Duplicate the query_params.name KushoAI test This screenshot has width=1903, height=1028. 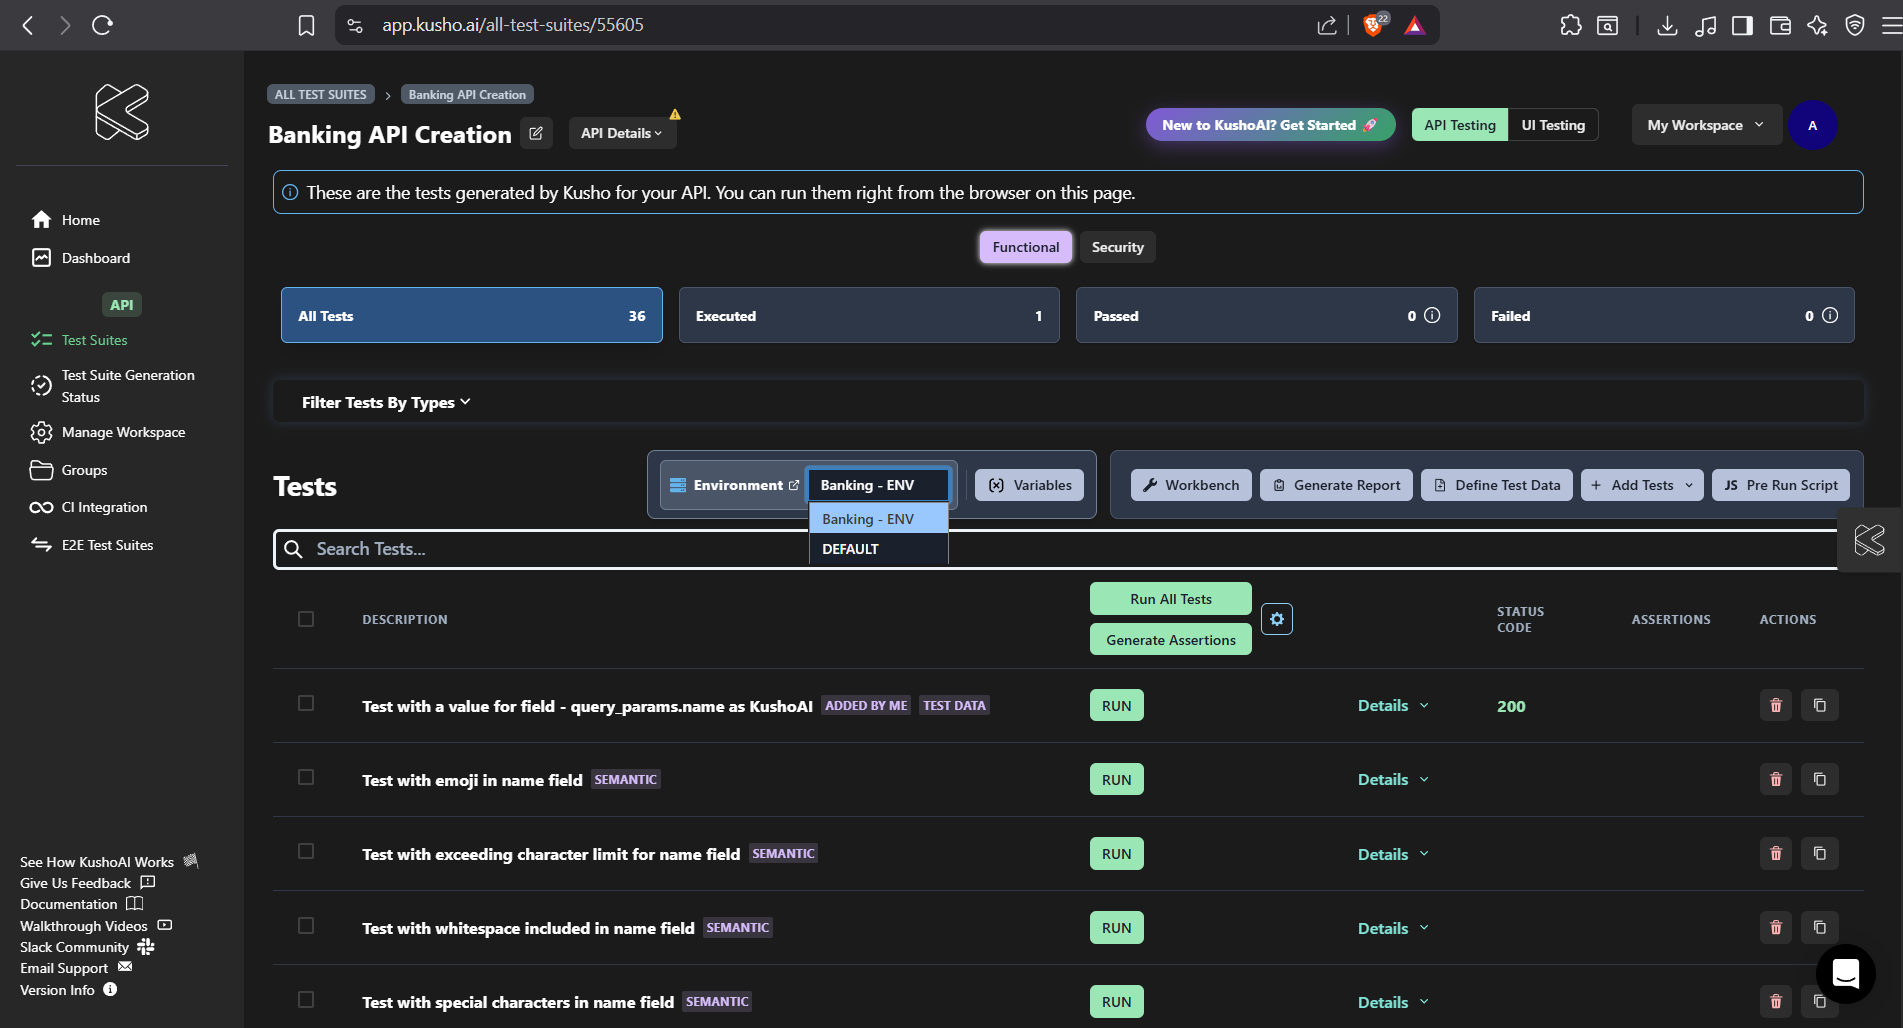(1820, 705)
